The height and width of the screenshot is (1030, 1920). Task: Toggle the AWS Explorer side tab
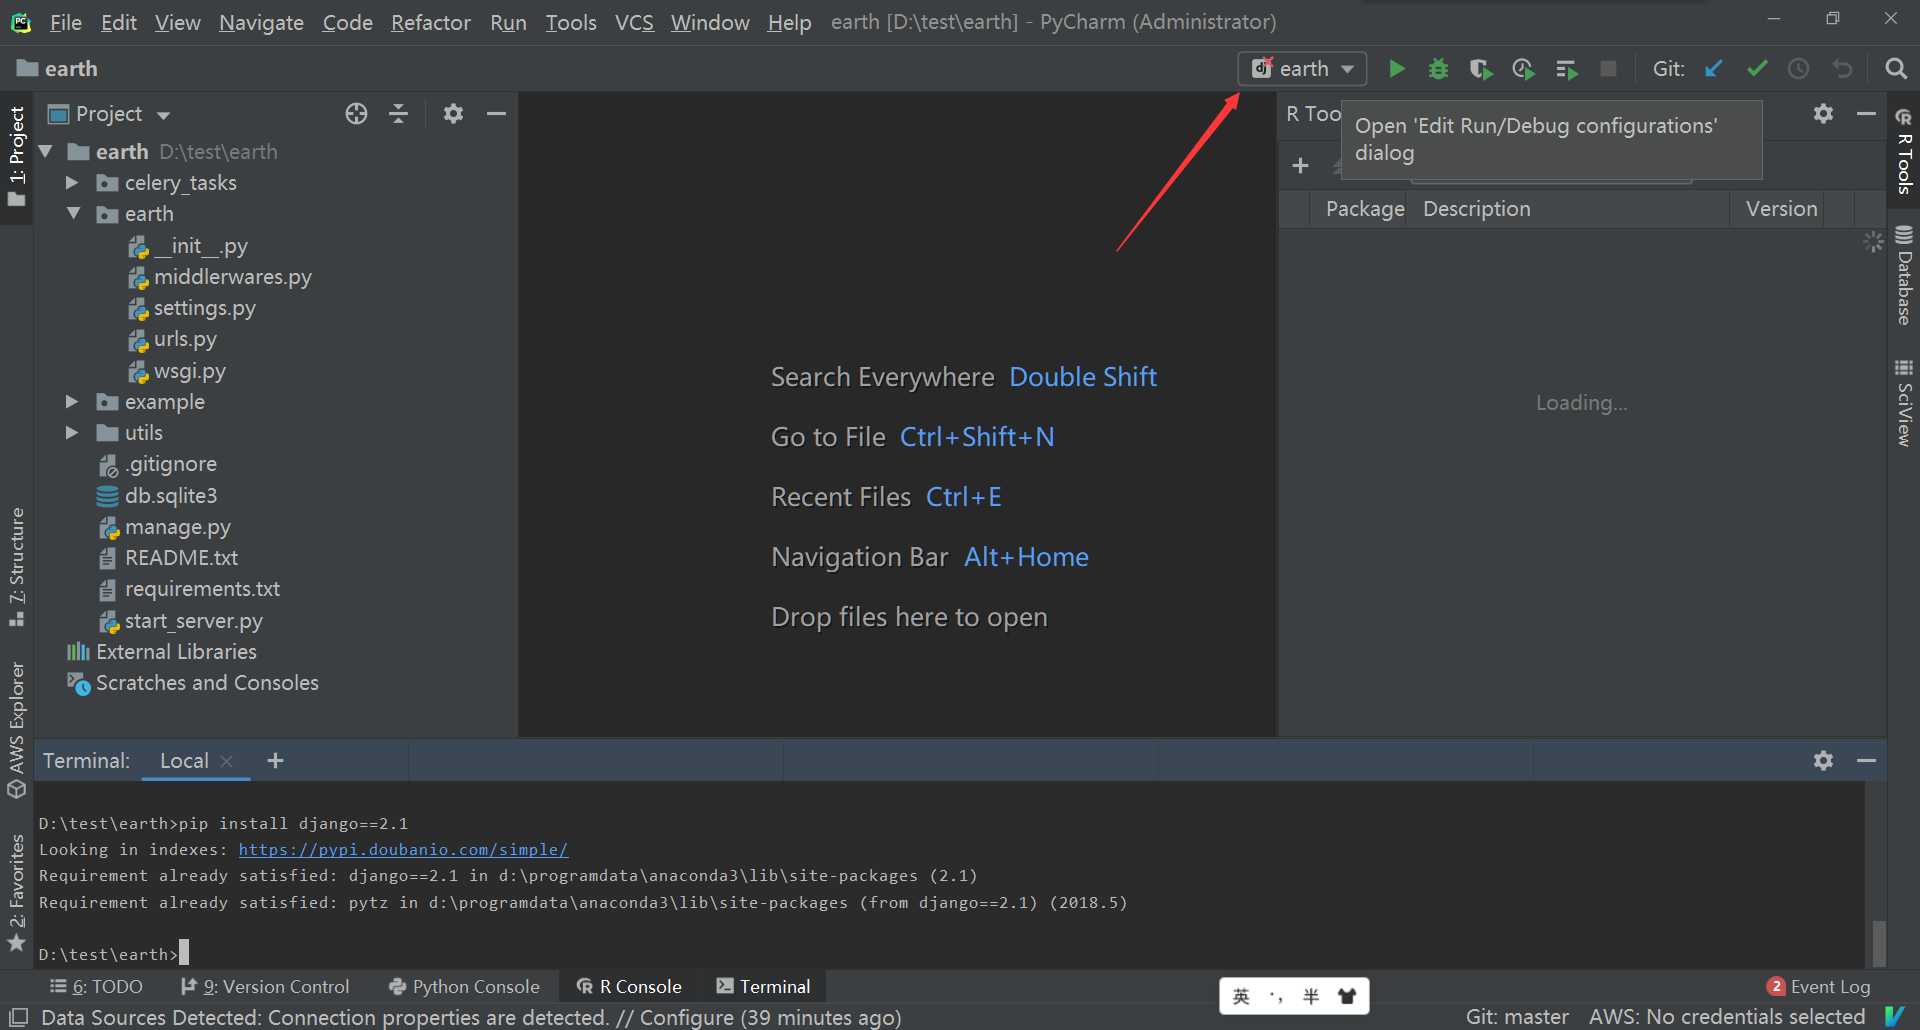tap(17, 730)
